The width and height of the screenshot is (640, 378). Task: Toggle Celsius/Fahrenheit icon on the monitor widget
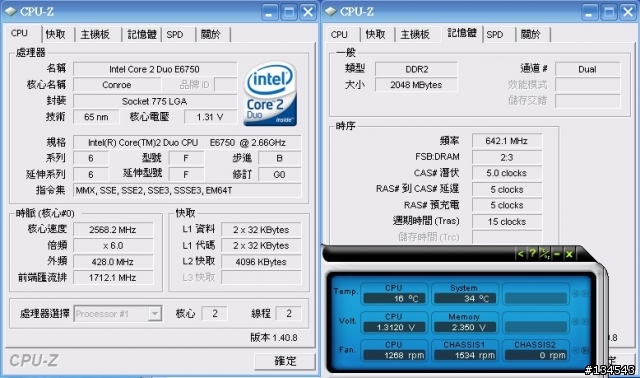(544, 254)
